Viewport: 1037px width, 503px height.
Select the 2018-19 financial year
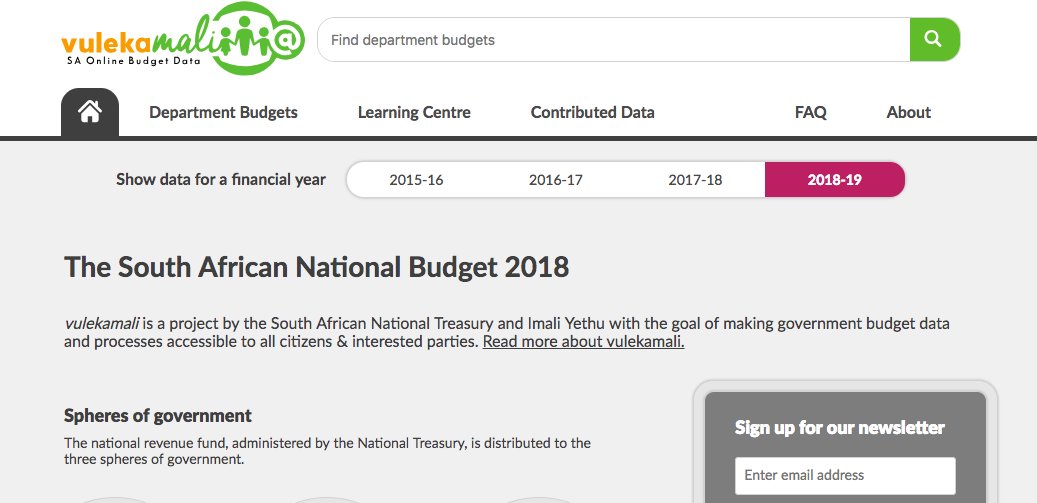coord(835,180)
